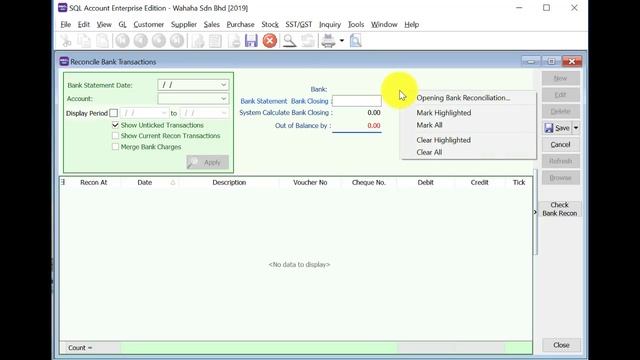Open the Sales menu
Image resolution: width=640 pixels, height=360 pixels.
point(211,24)
